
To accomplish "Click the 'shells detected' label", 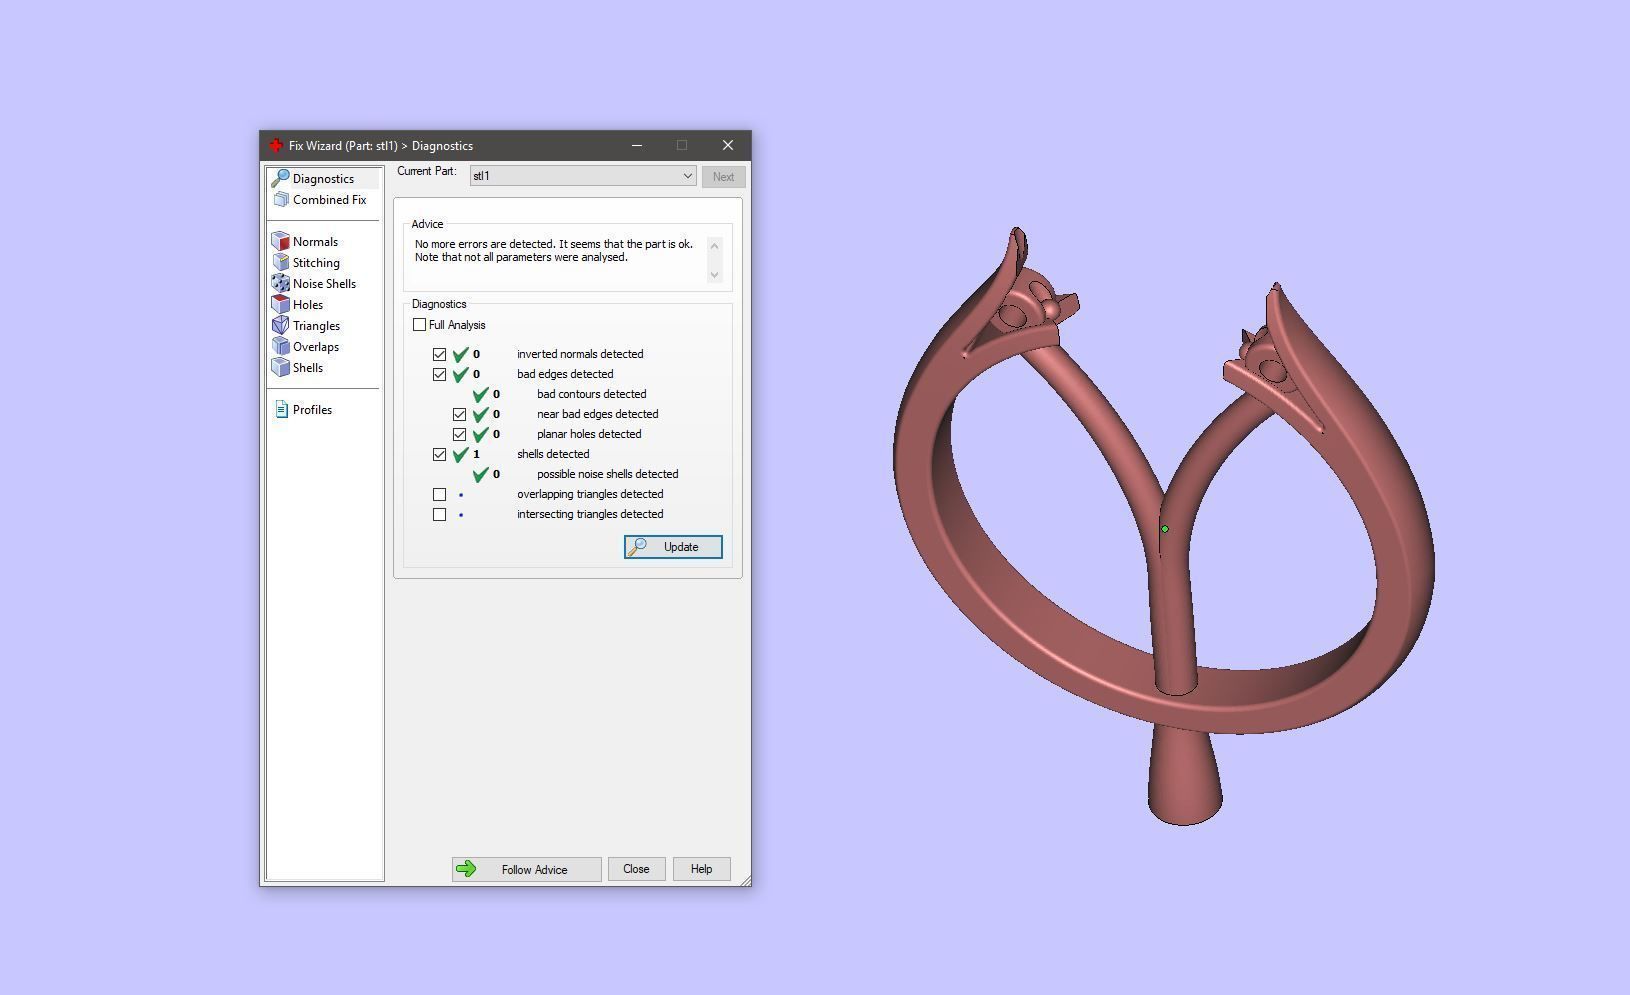I will coord(553,454).
